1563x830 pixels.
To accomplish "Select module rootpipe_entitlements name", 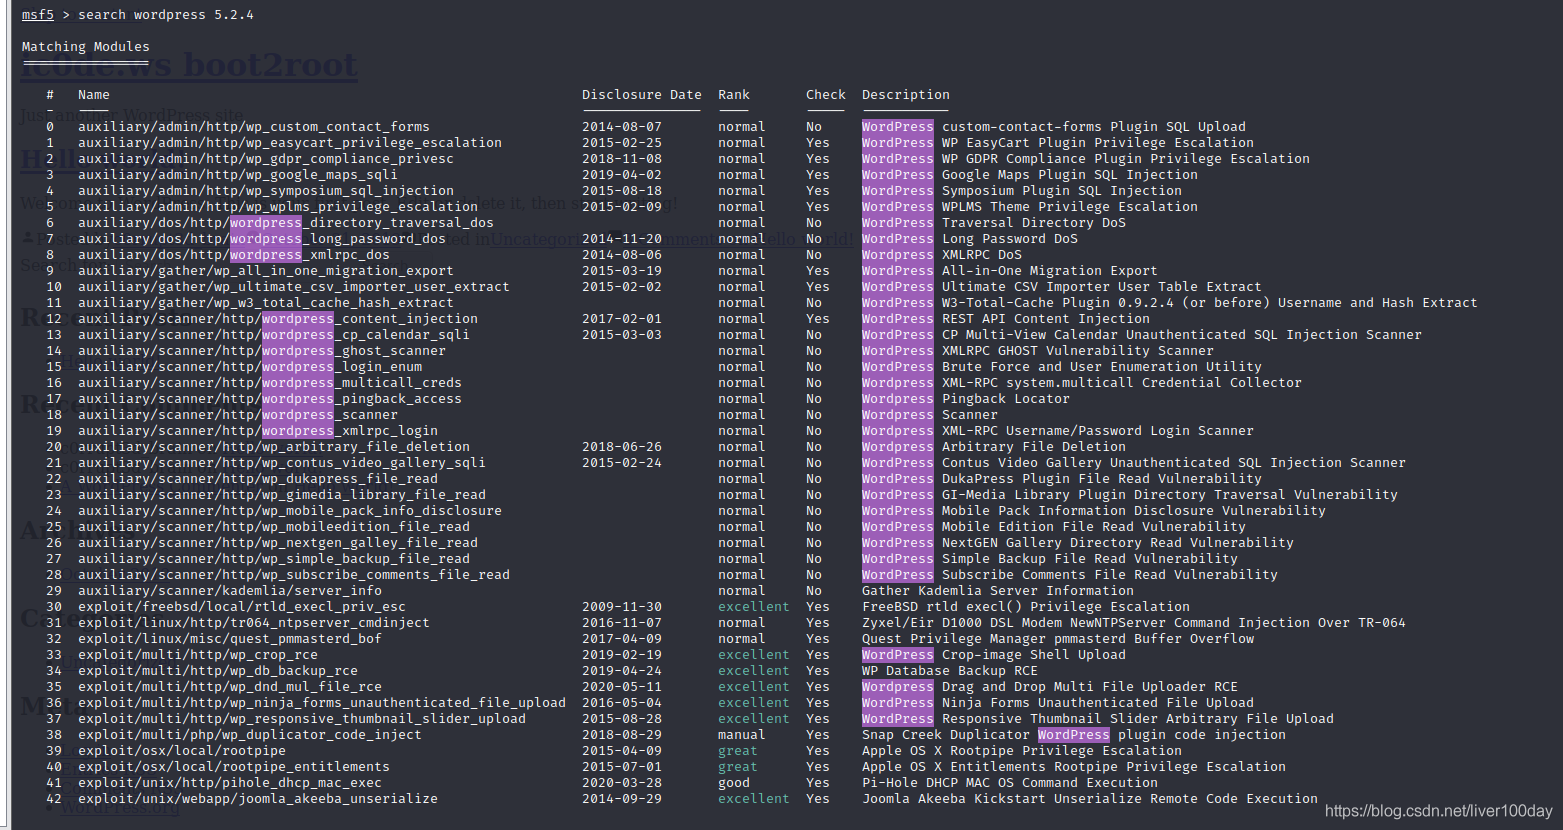I will coord(234,767).
